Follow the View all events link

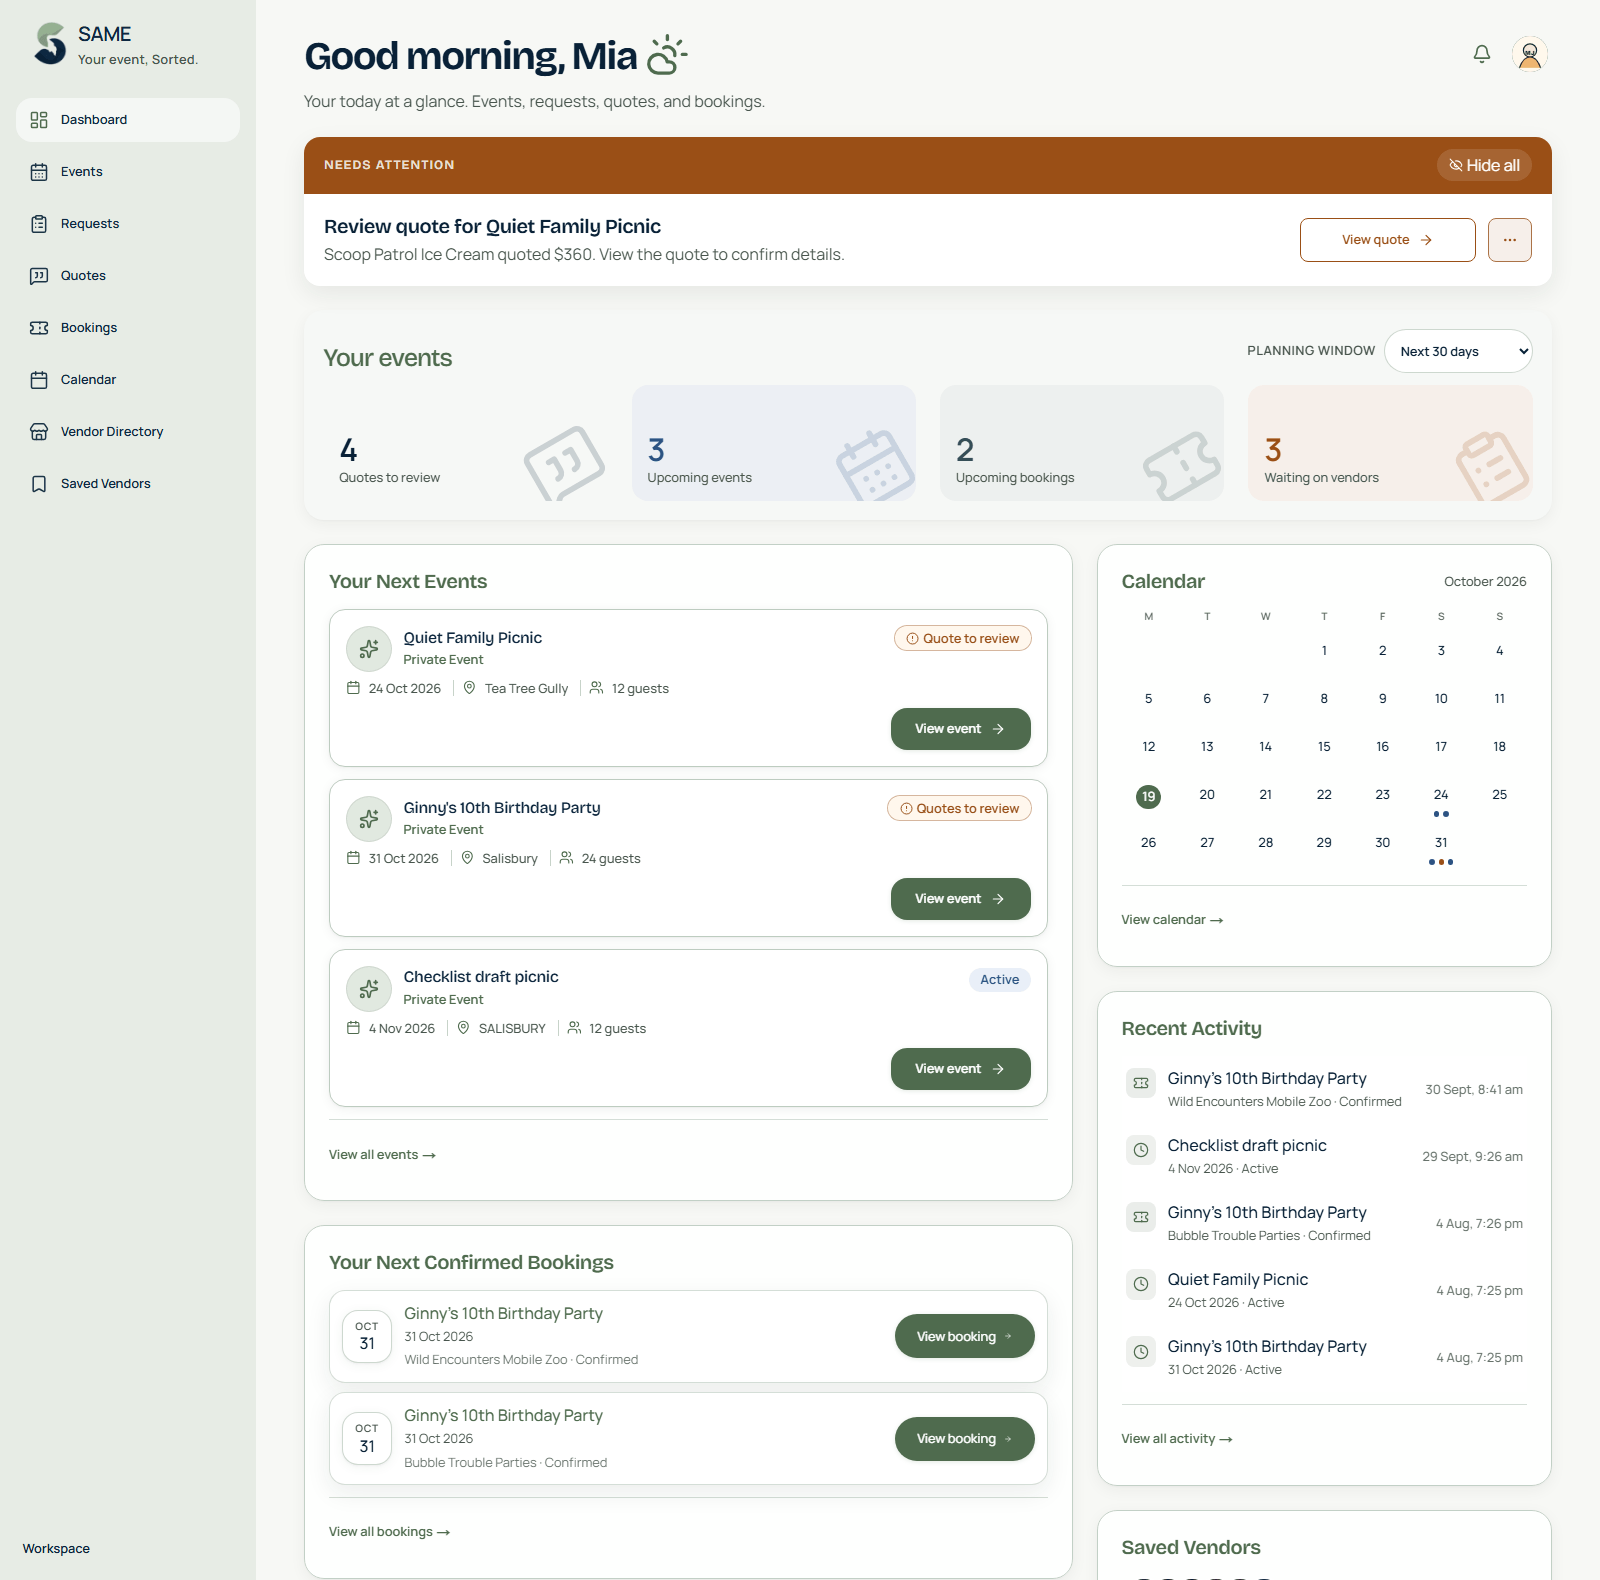pos(382,1155)
